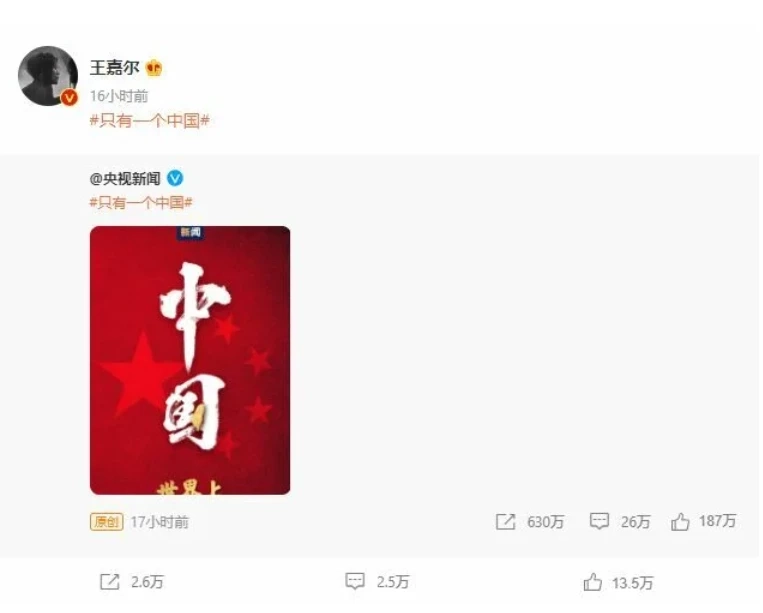Open hashtag #只有一个中国# in the reposted post
The height and width of the screenshot is (613, 763).
click(x=141, y=202)
